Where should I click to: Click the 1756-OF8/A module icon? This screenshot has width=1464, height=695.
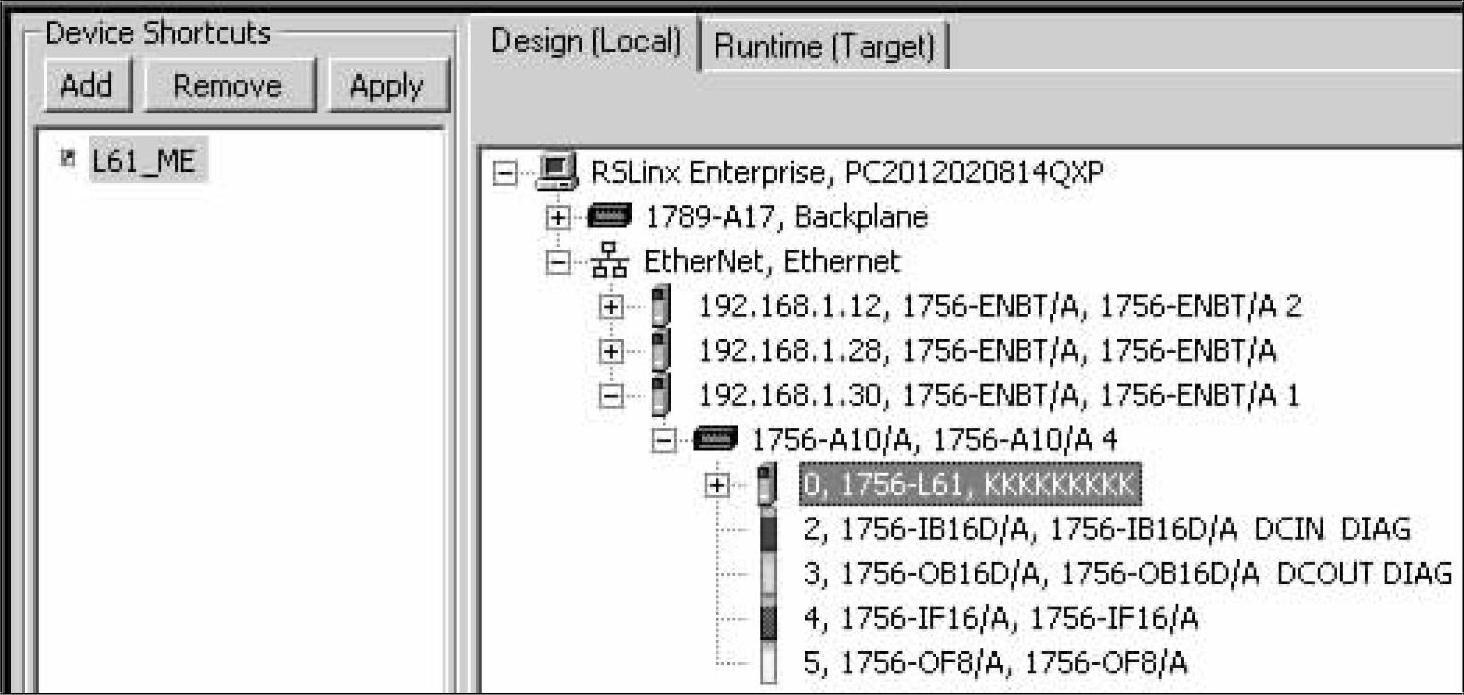(x=767, y=662)
